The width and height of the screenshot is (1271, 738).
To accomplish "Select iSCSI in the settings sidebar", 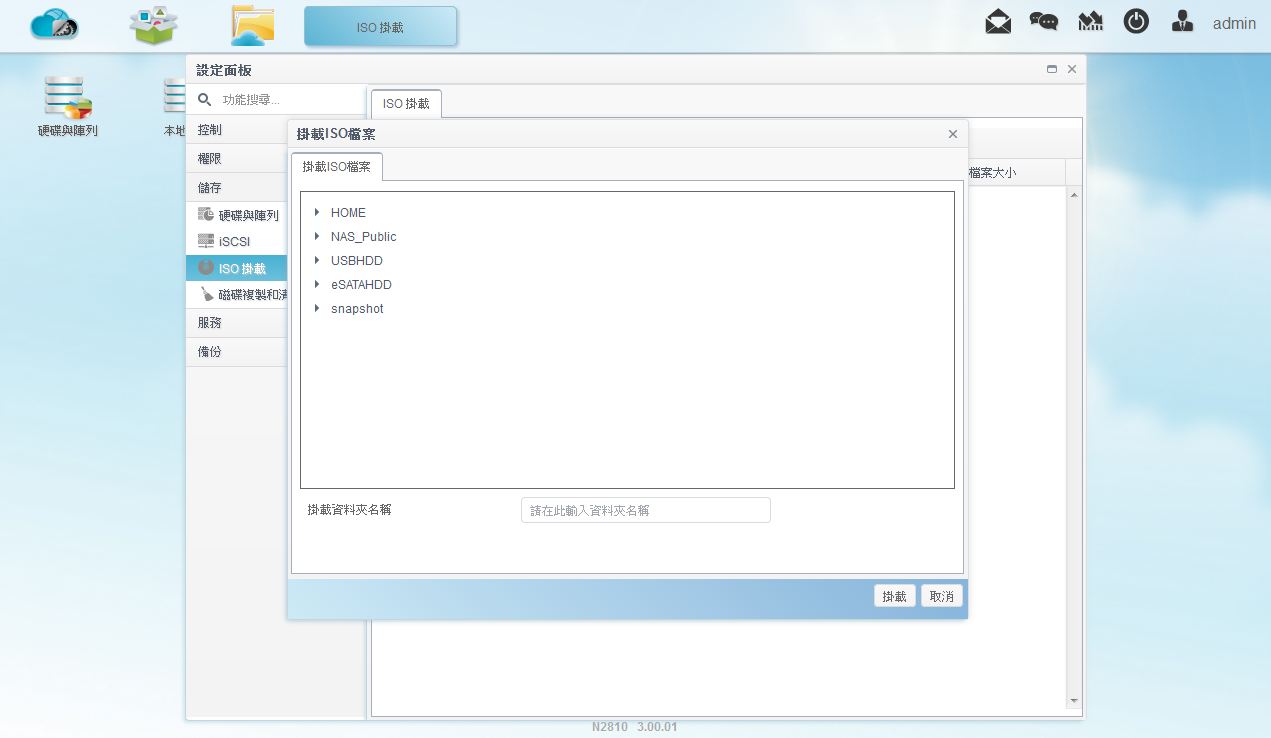I will (237, 241).
